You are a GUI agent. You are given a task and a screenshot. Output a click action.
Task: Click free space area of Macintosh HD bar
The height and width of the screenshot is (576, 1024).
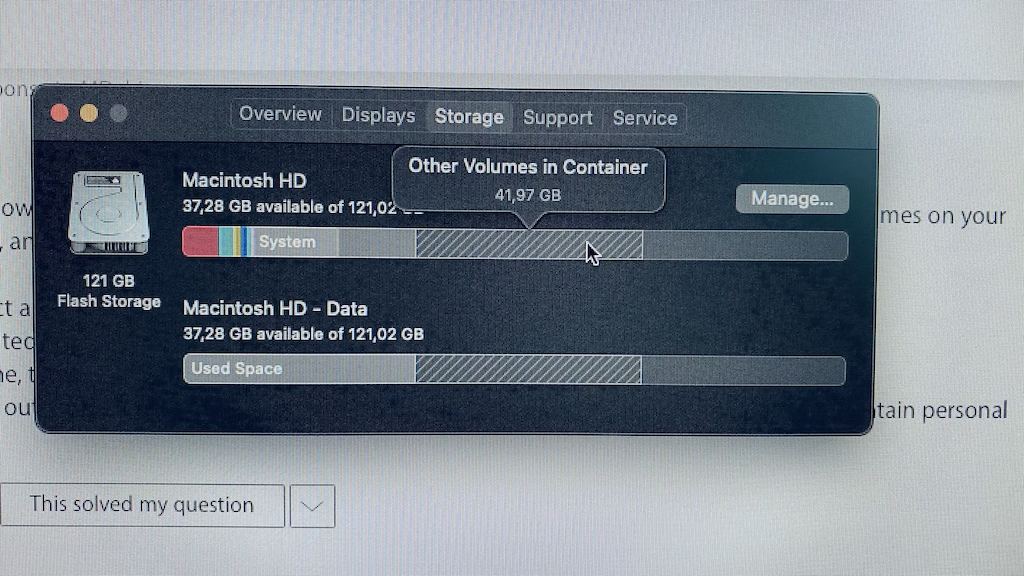pos(745,246)
